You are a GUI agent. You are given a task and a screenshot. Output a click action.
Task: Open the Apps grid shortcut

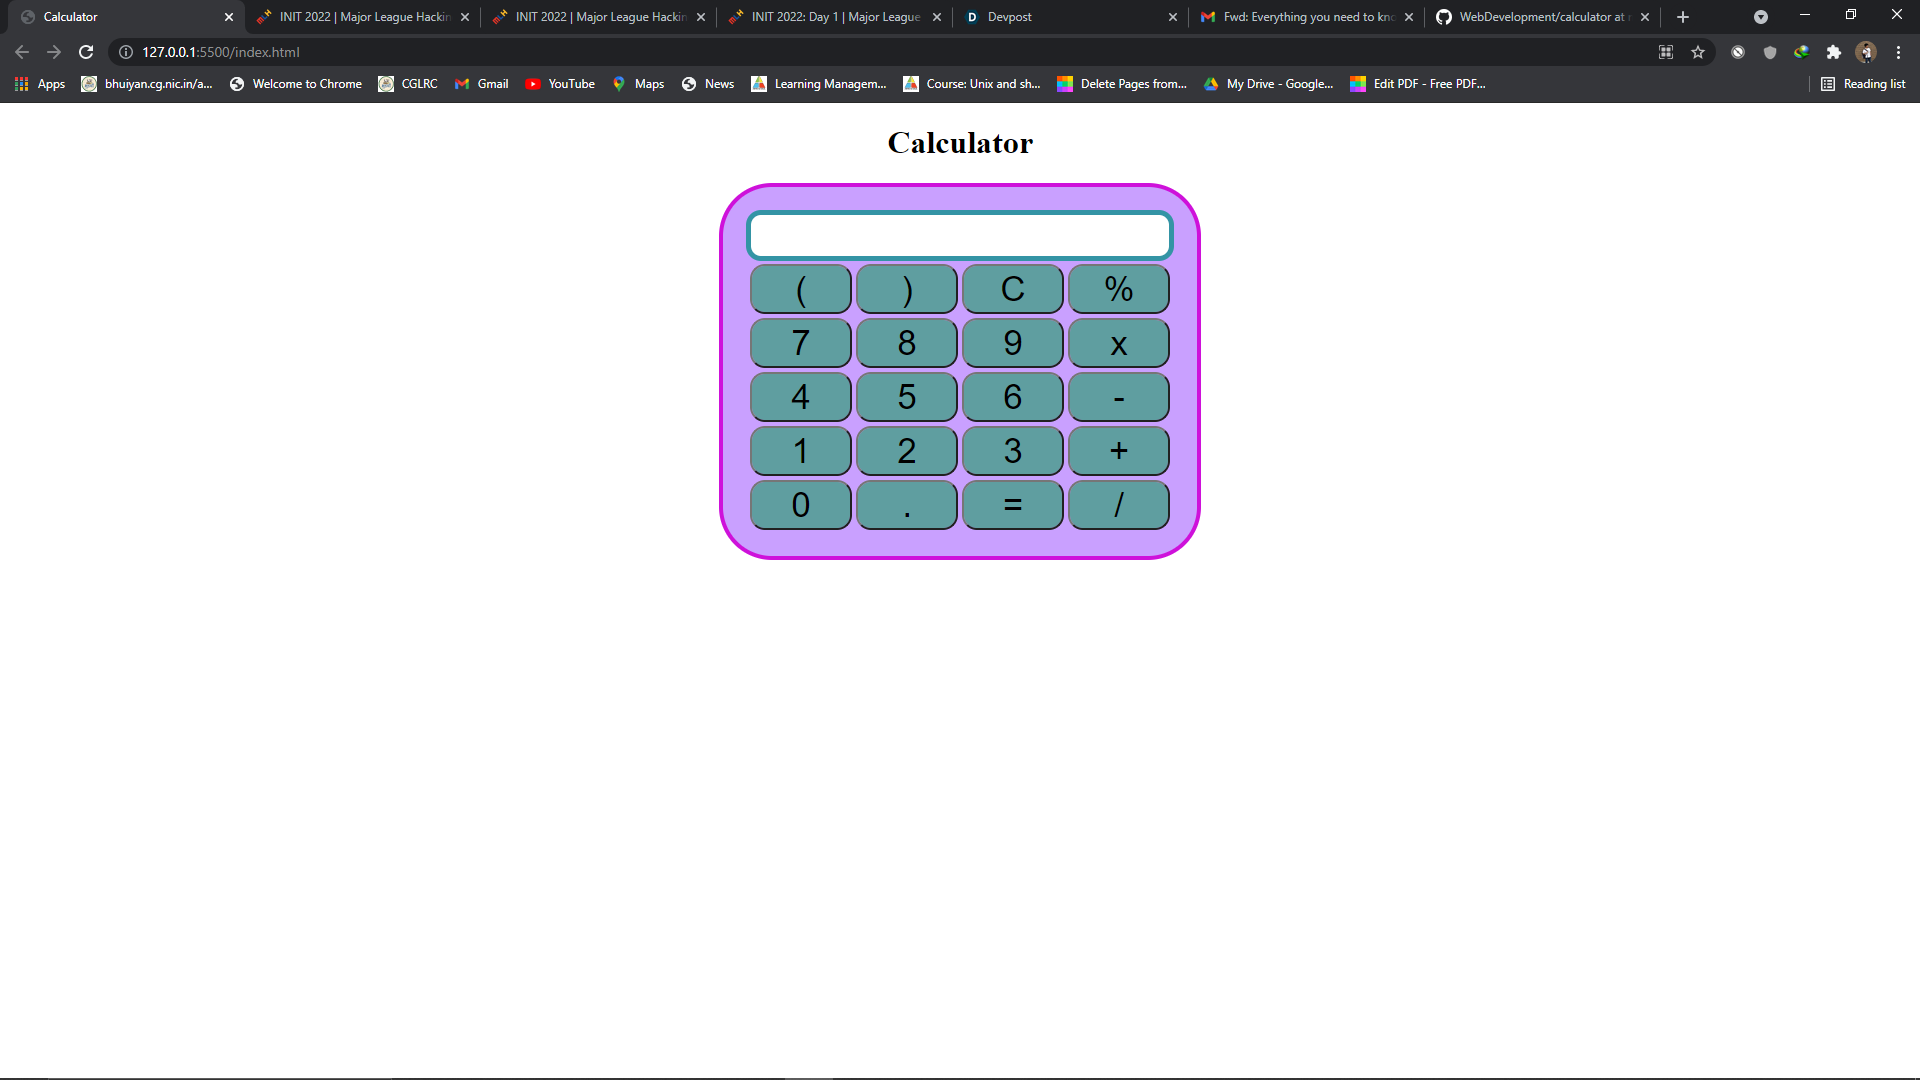(x=40, y=84)
